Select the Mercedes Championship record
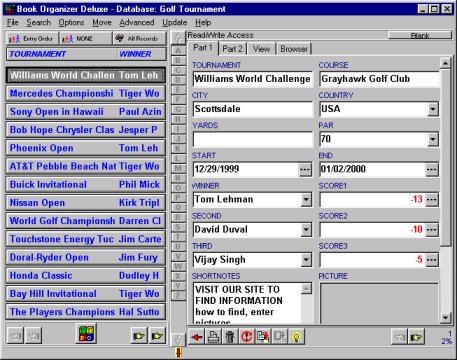The image size is (457, 360). [86, 93]
